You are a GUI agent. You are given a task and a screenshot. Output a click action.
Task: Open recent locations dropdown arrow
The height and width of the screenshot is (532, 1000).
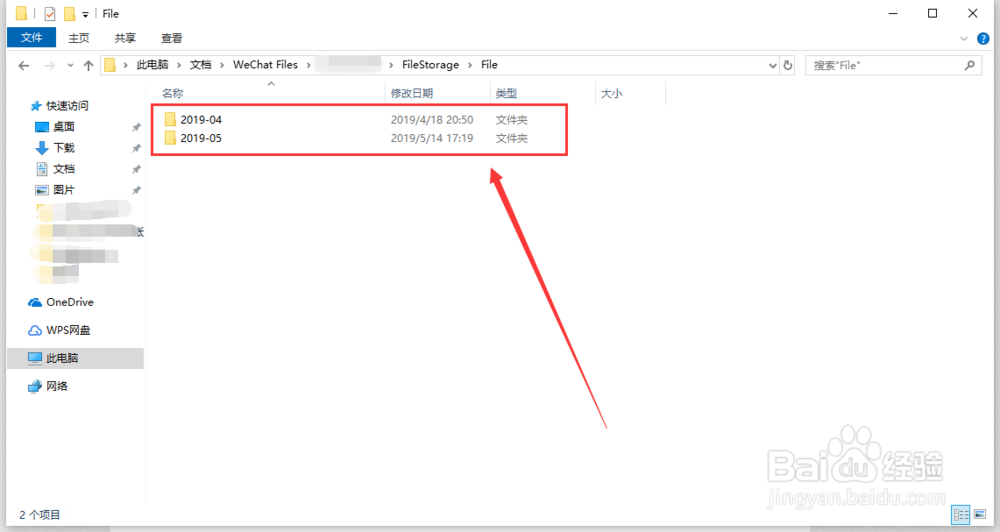[x=70, y=65]
